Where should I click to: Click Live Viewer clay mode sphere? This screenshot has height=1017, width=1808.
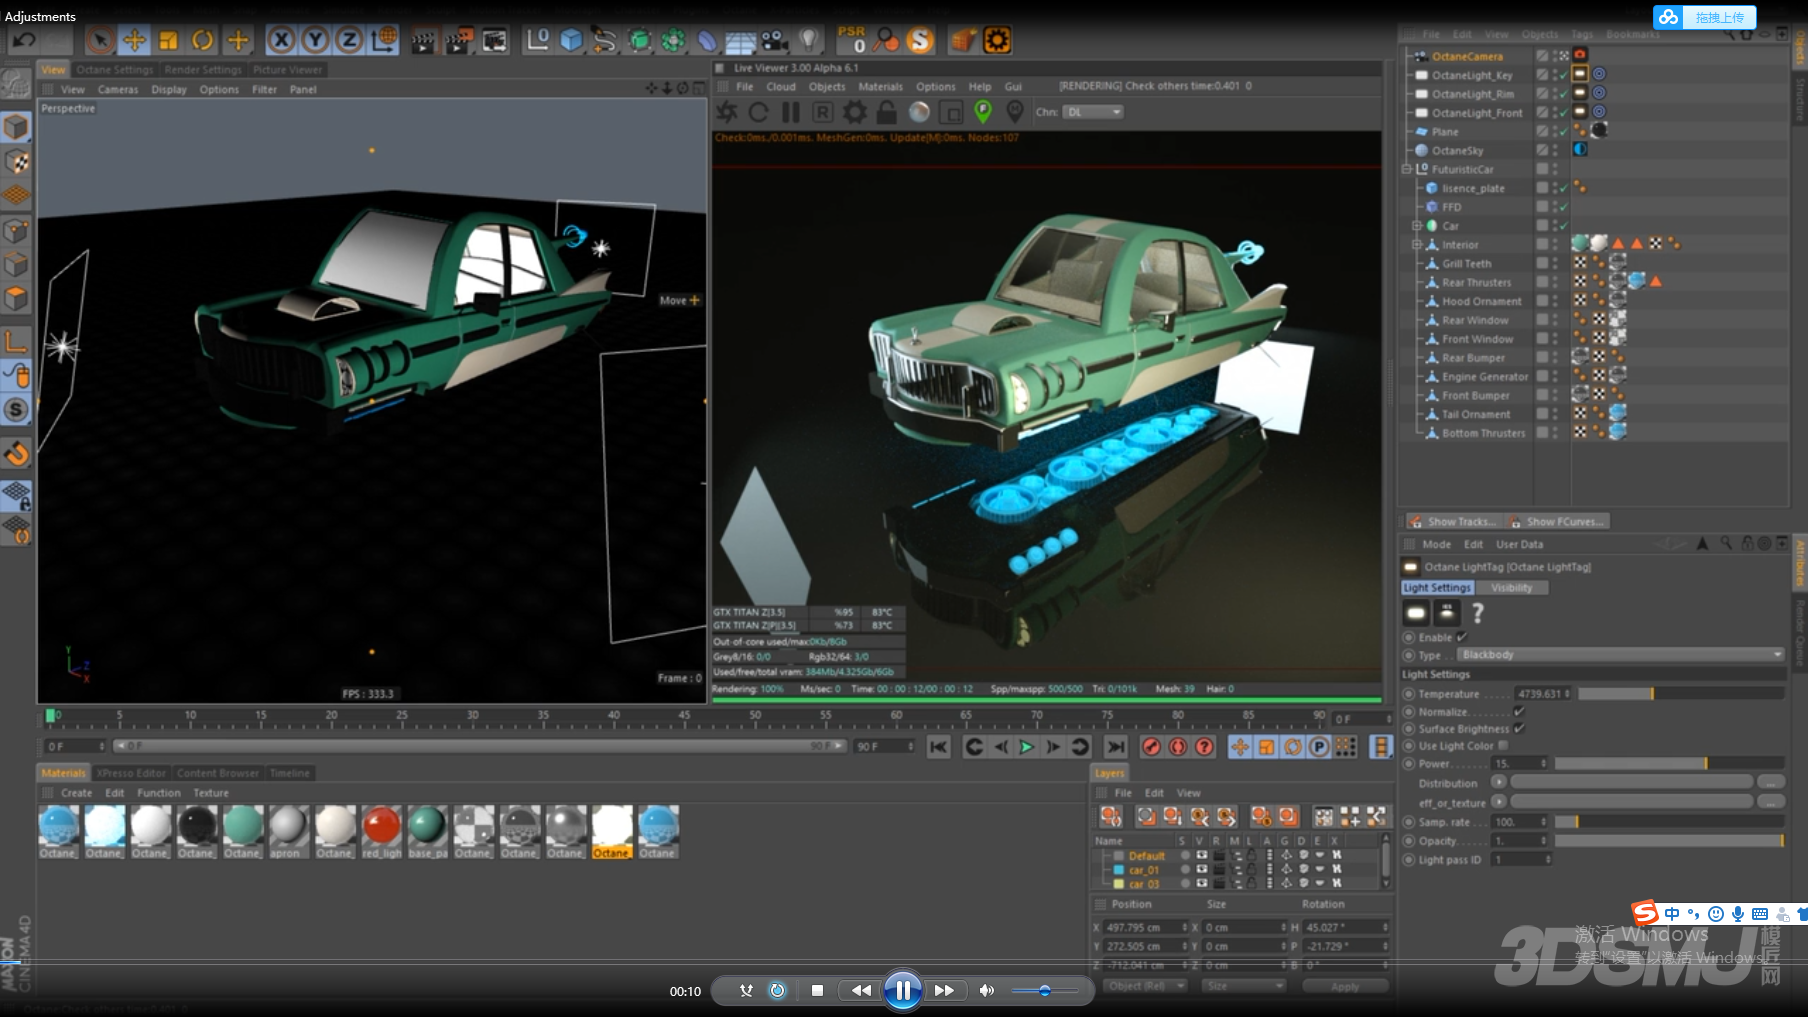click(919, 112)
